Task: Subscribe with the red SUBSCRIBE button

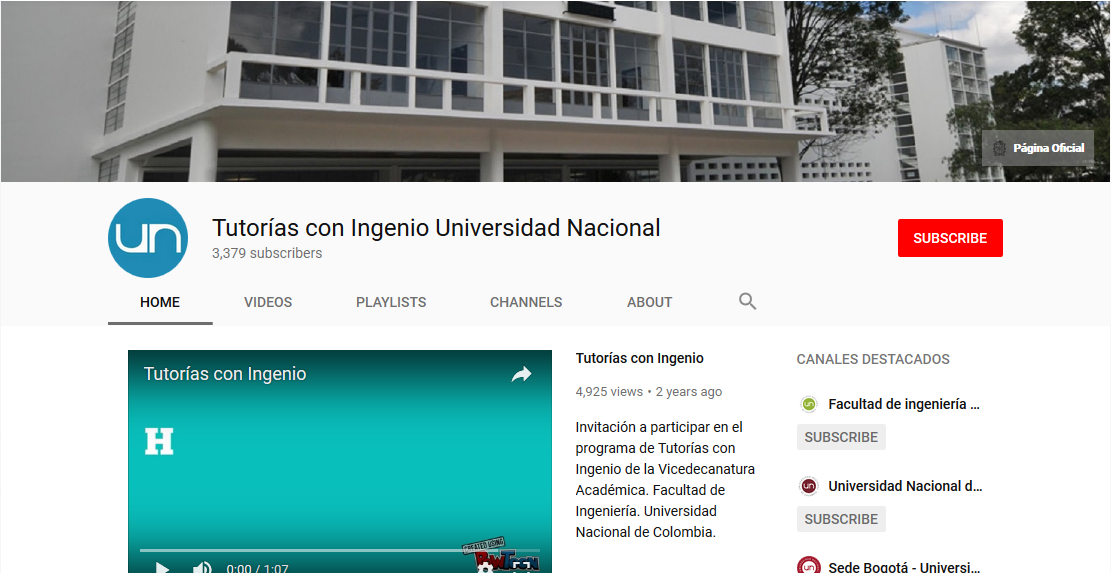Action: (x=950, y=238)
